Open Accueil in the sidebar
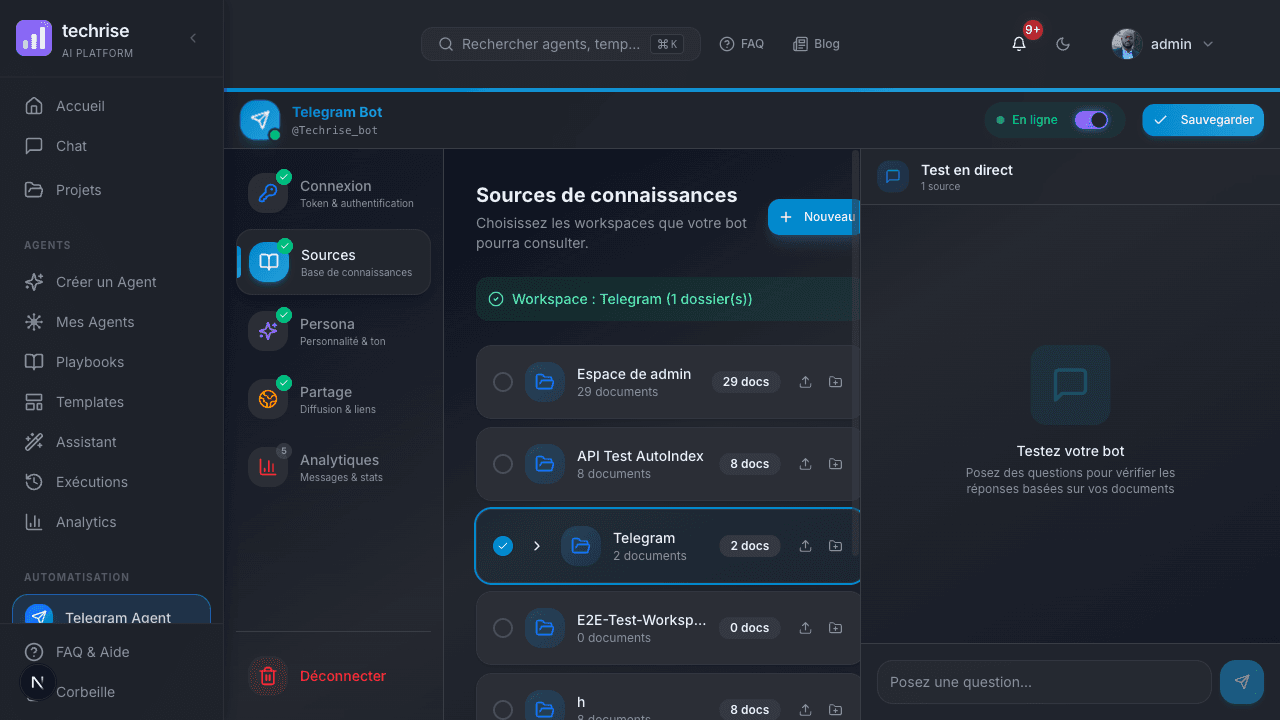Image resolution: width=1280 pixels, height=720 pixels. point(111,106)
